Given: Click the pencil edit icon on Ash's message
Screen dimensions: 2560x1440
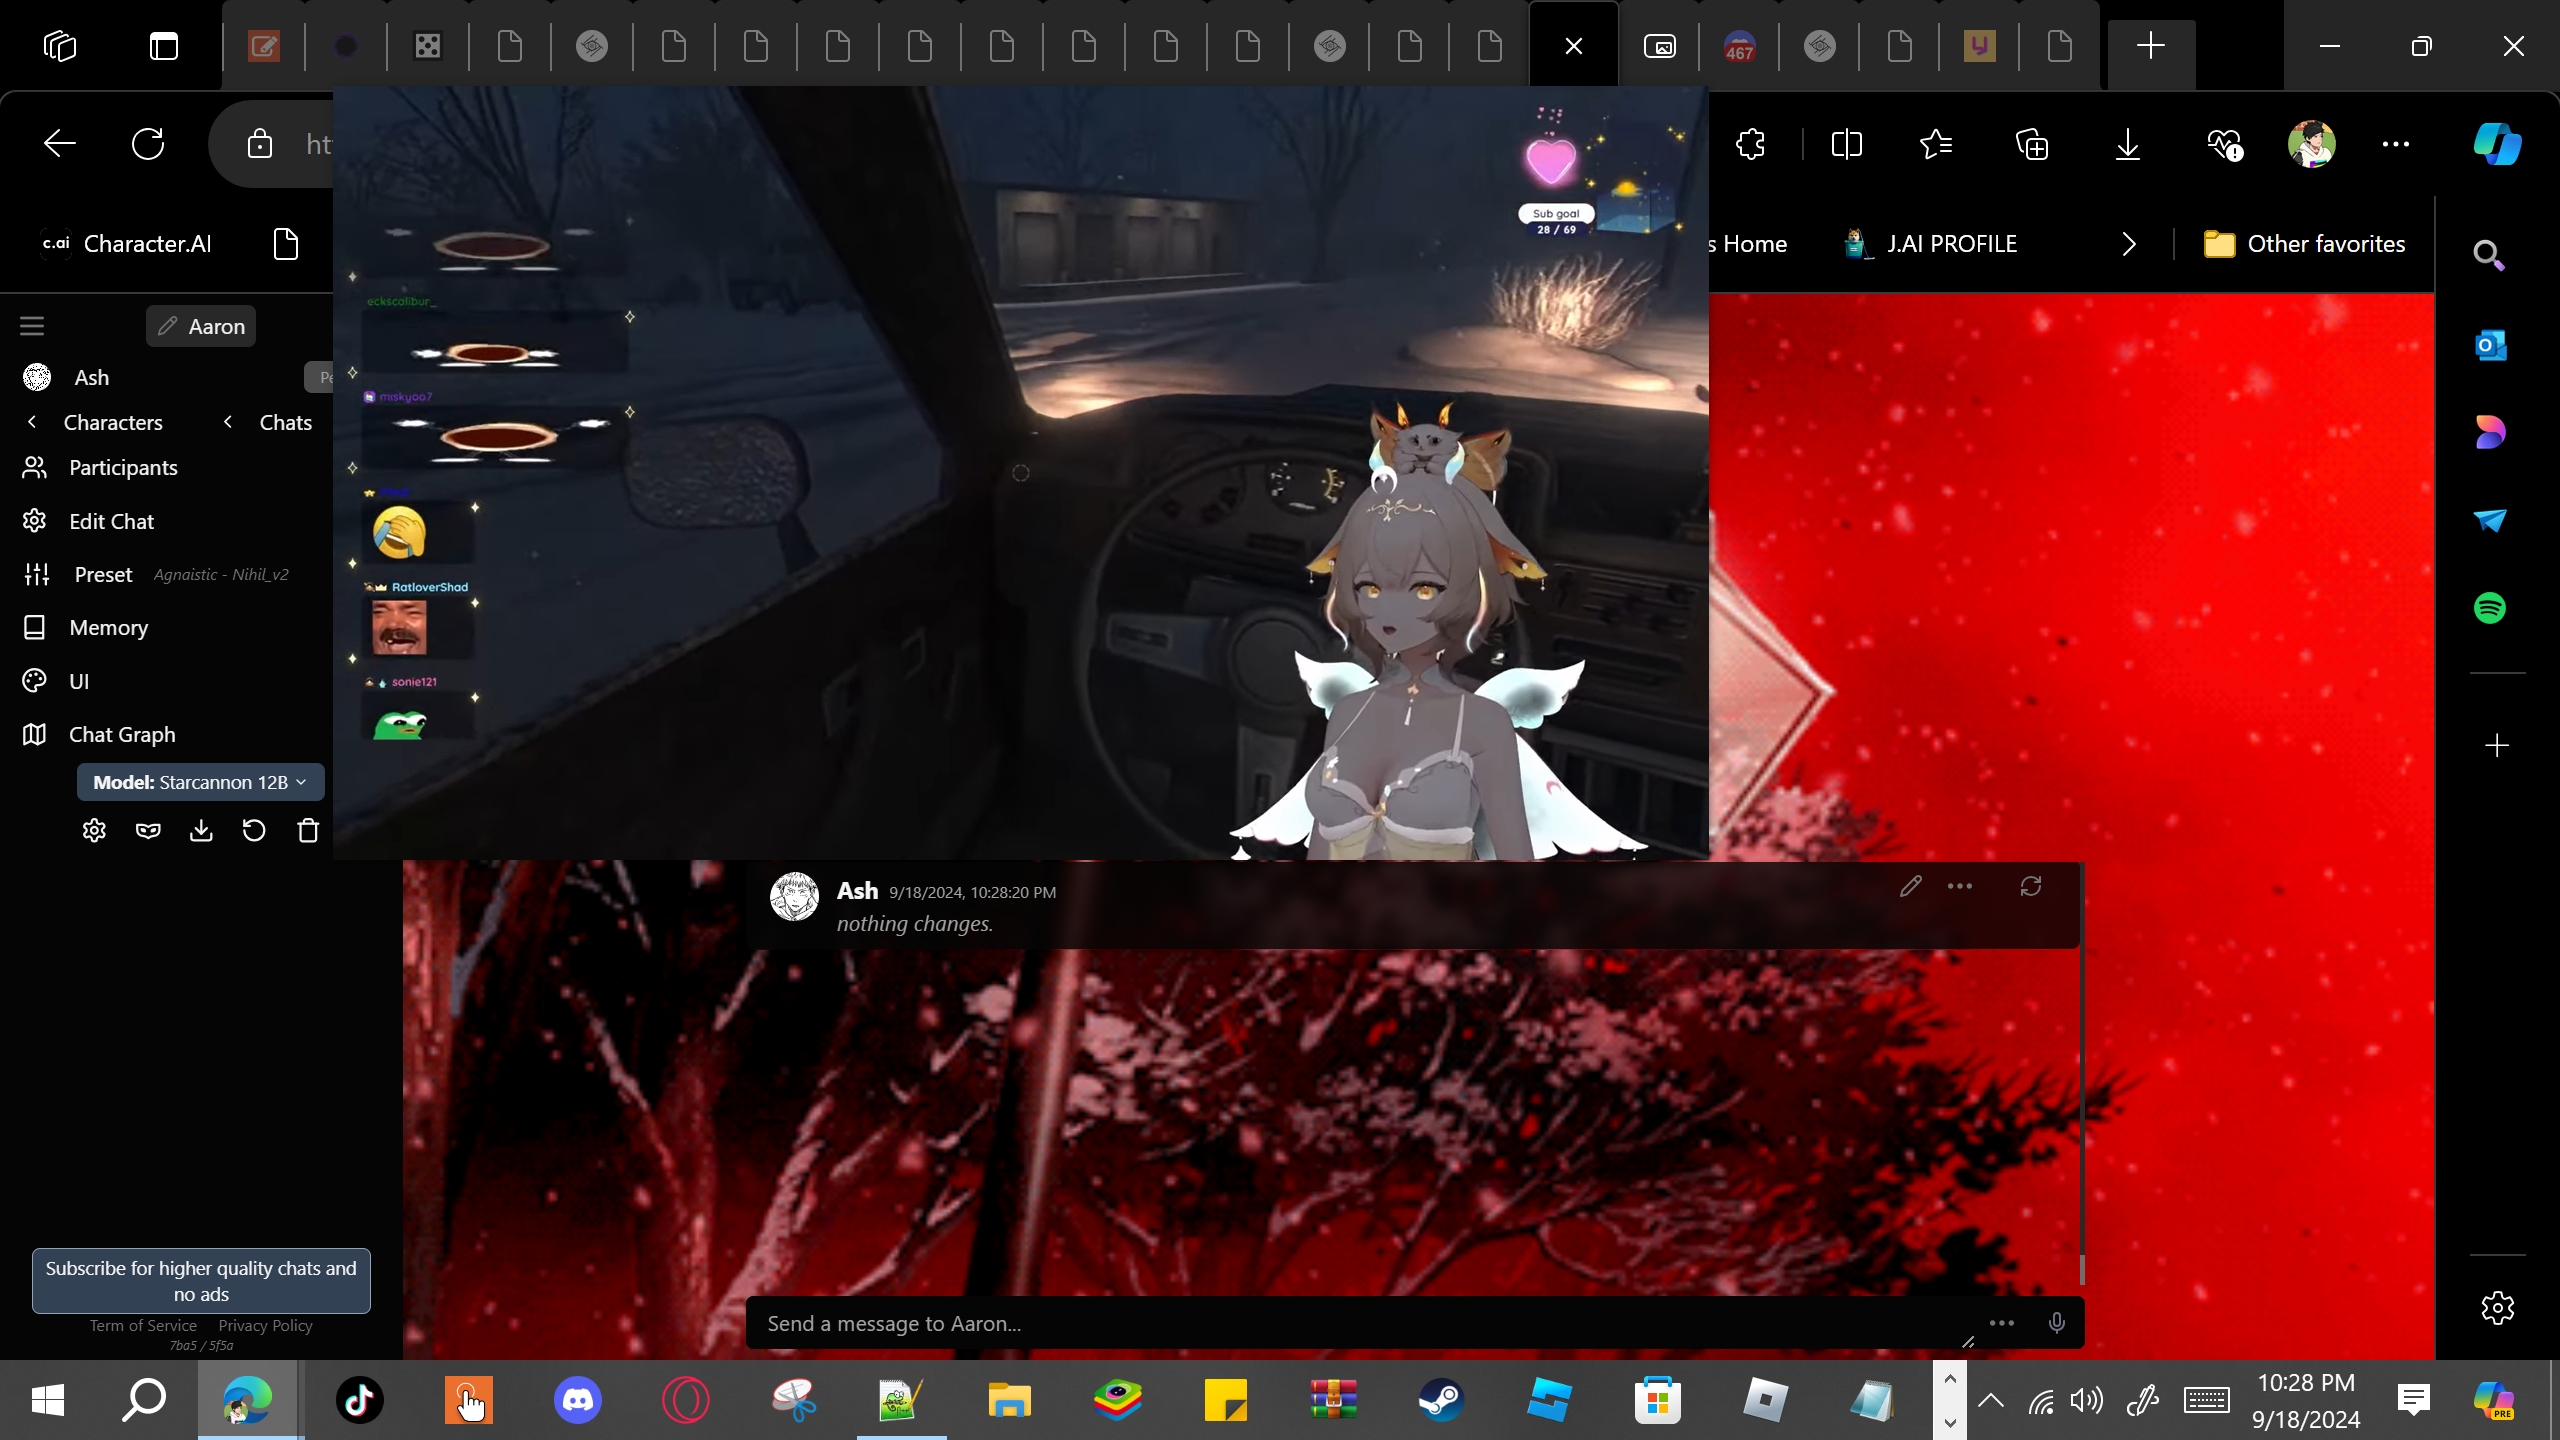Looking at the screenshot, I should pyautogui.click(x=1910, y=886).
